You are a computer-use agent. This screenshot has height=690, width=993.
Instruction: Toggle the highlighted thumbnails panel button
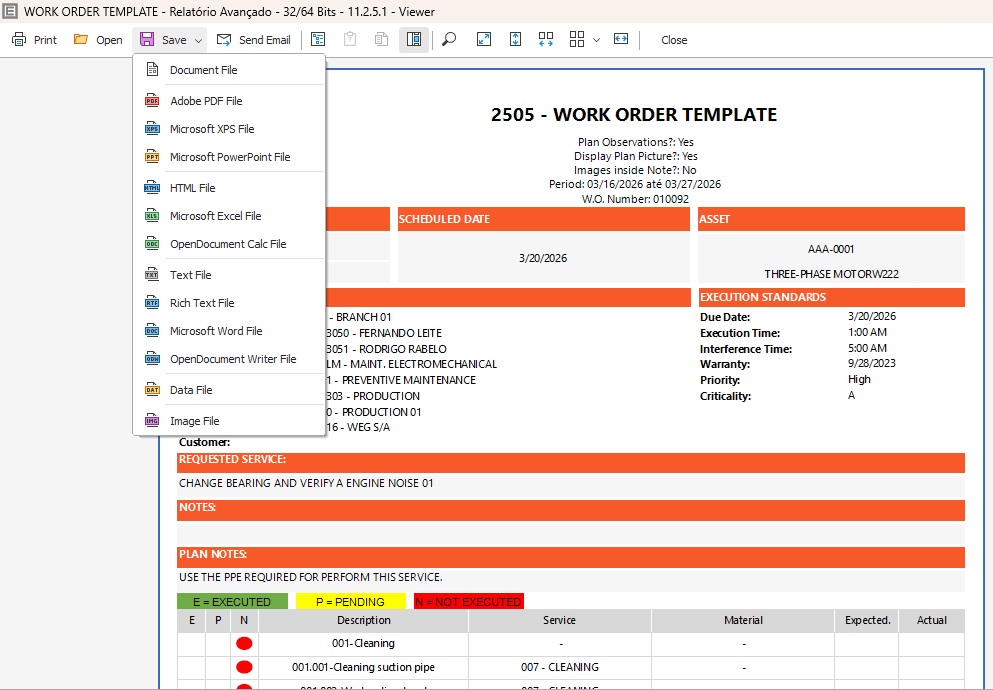tap(413, 40)
